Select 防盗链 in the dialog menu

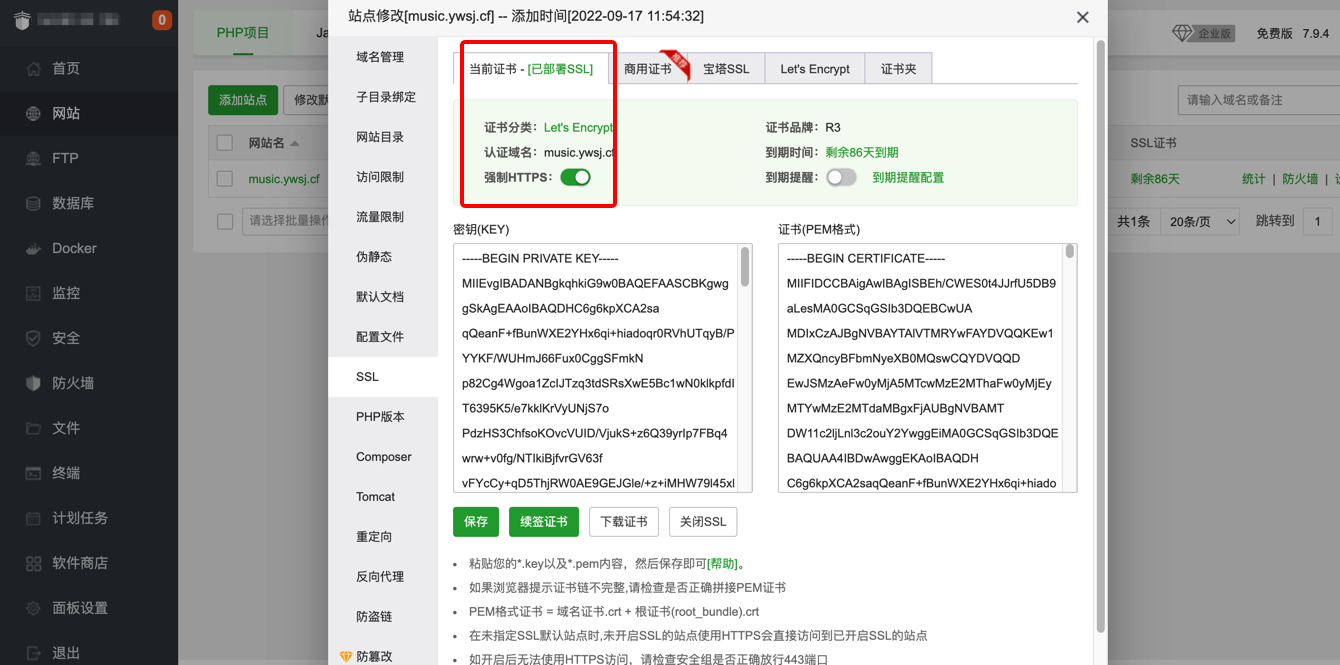pos(383,617)
